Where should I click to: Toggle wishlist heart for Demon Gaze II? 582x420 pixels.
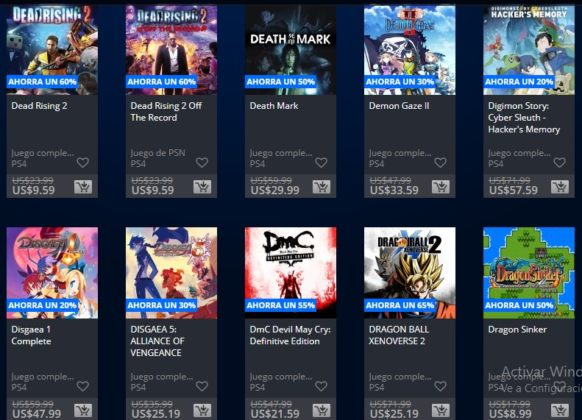tap(440, 162)
